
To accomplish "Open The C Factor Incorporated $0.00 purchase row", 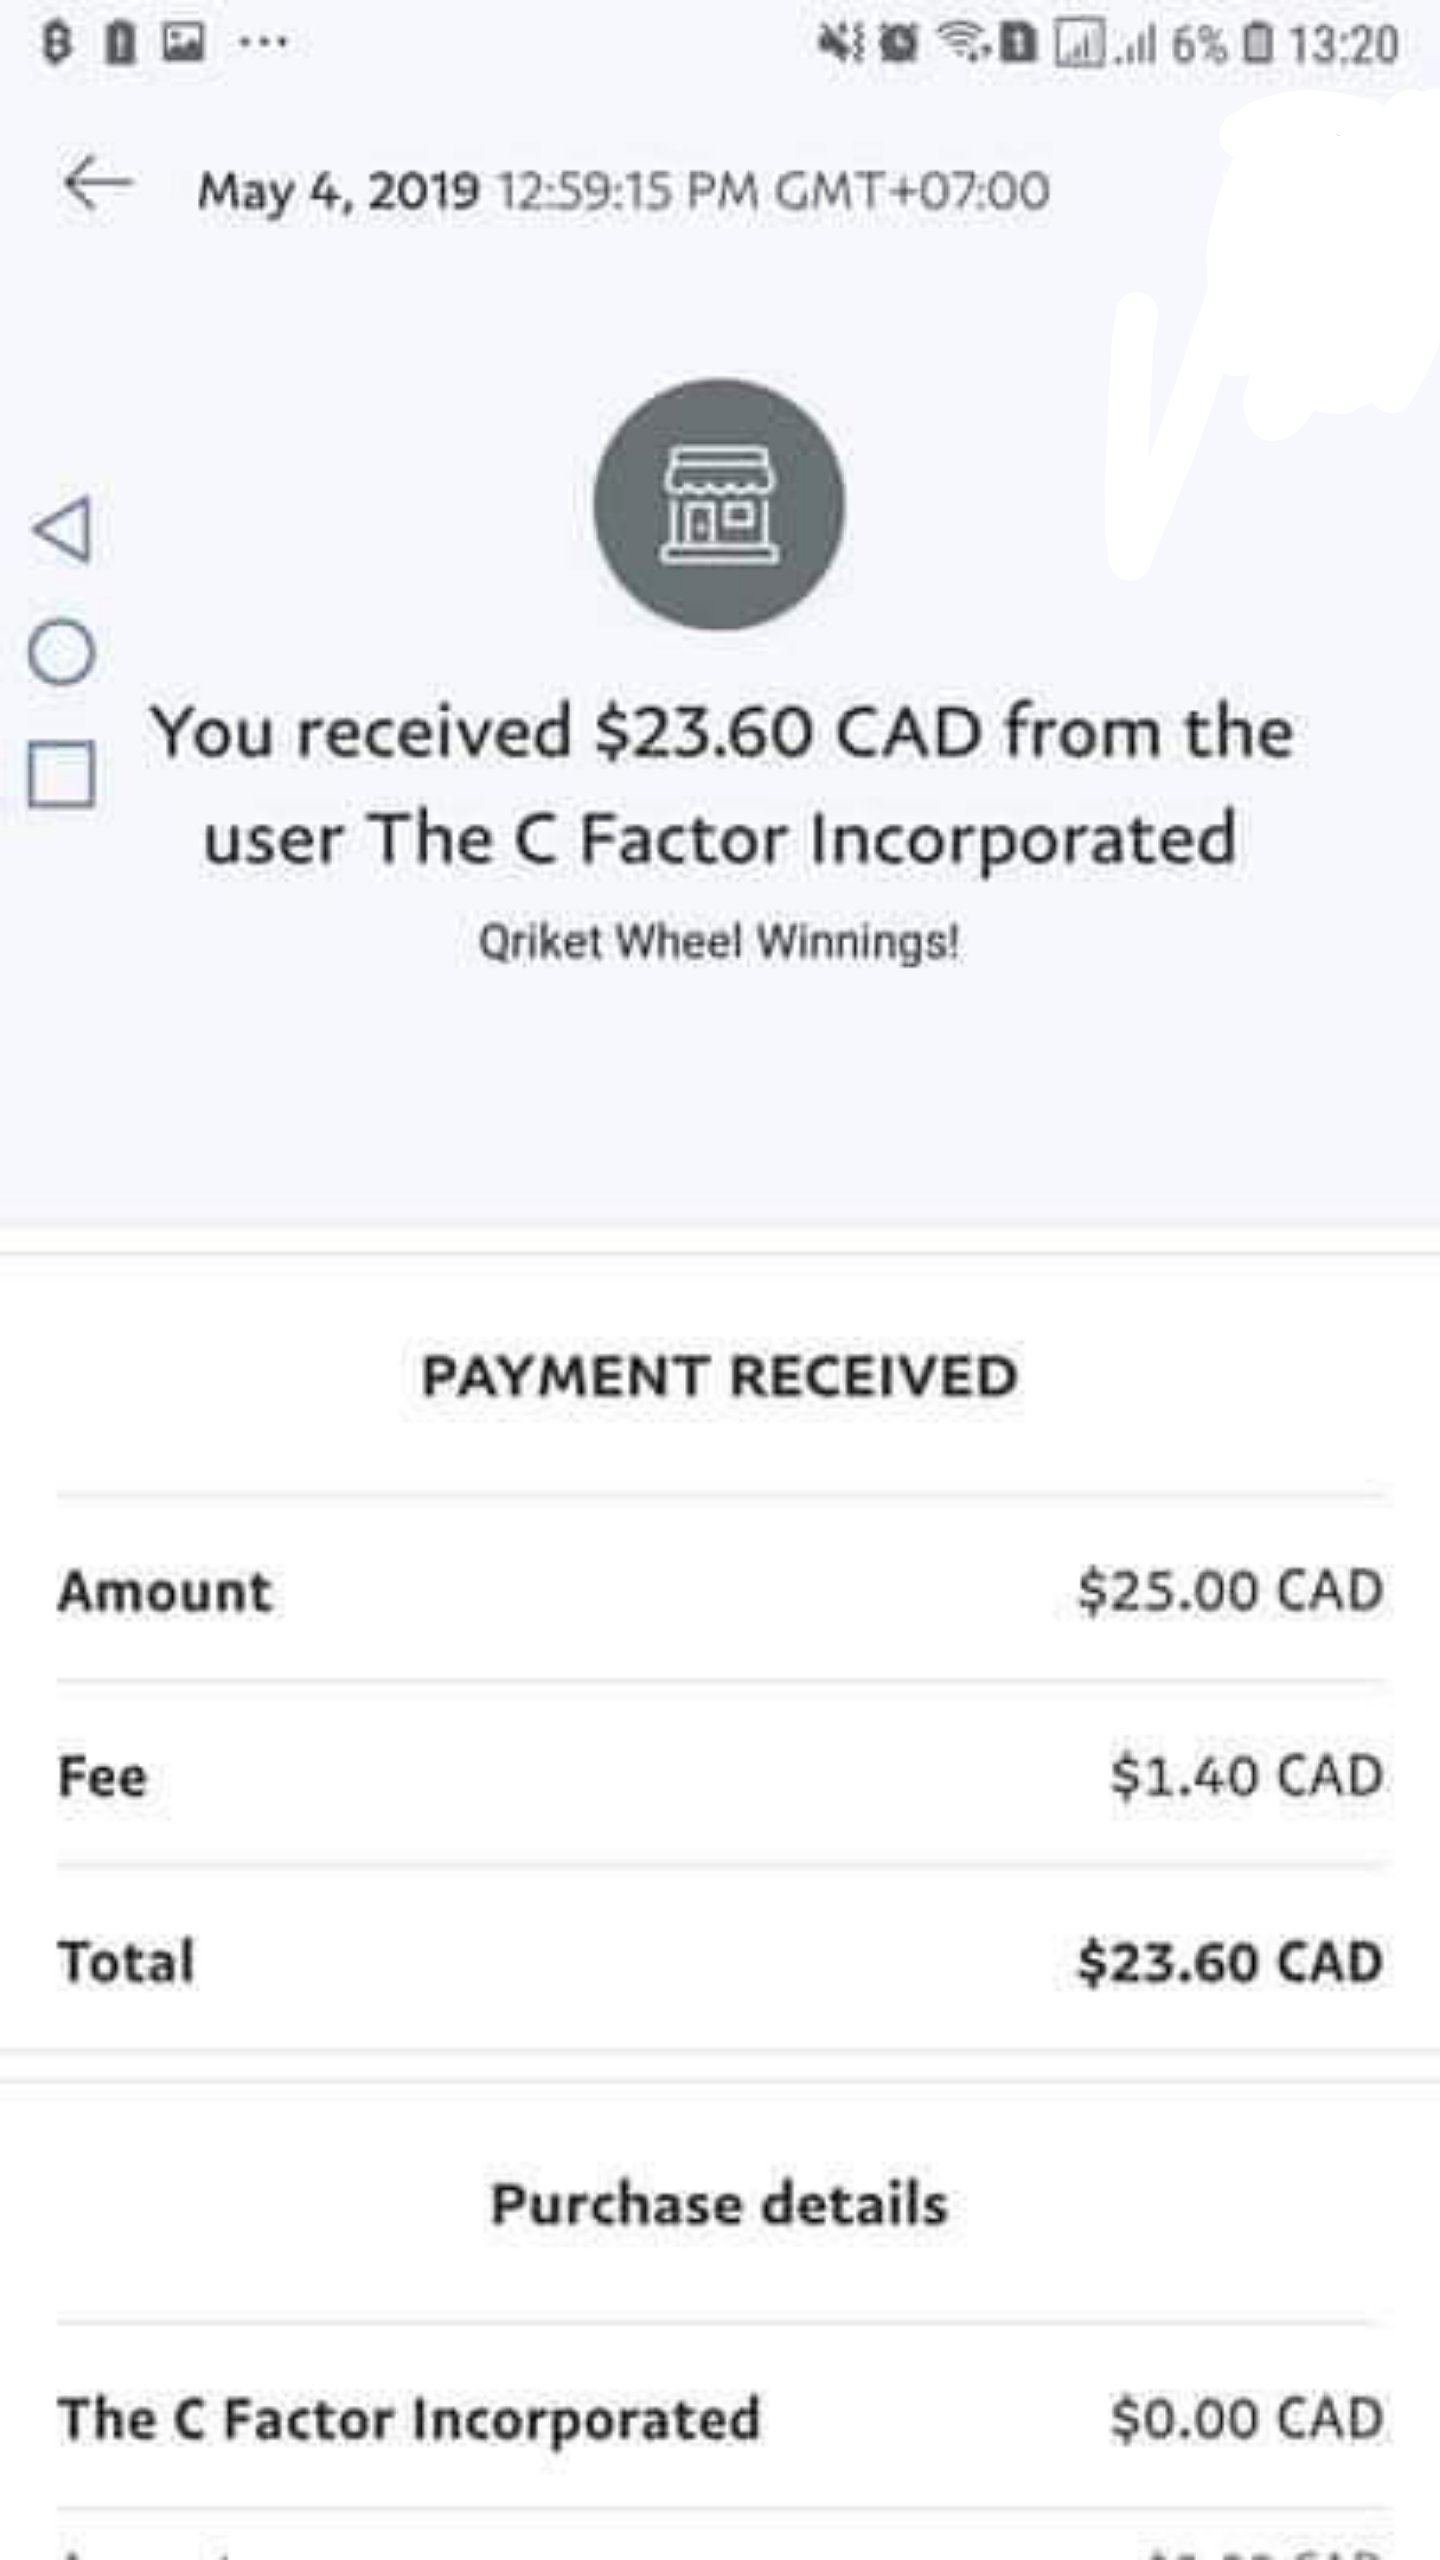I will tap(719, 2419).
